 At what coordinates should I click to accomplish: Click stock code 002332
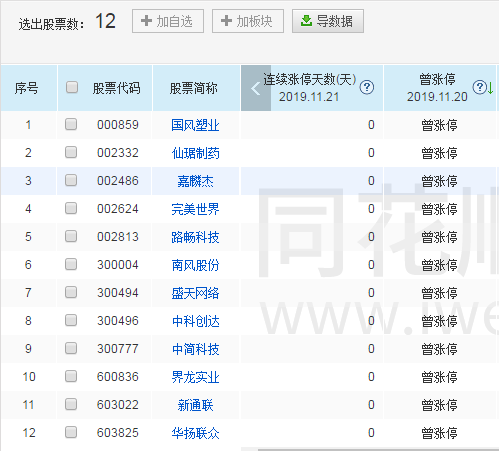coord(118,153)
